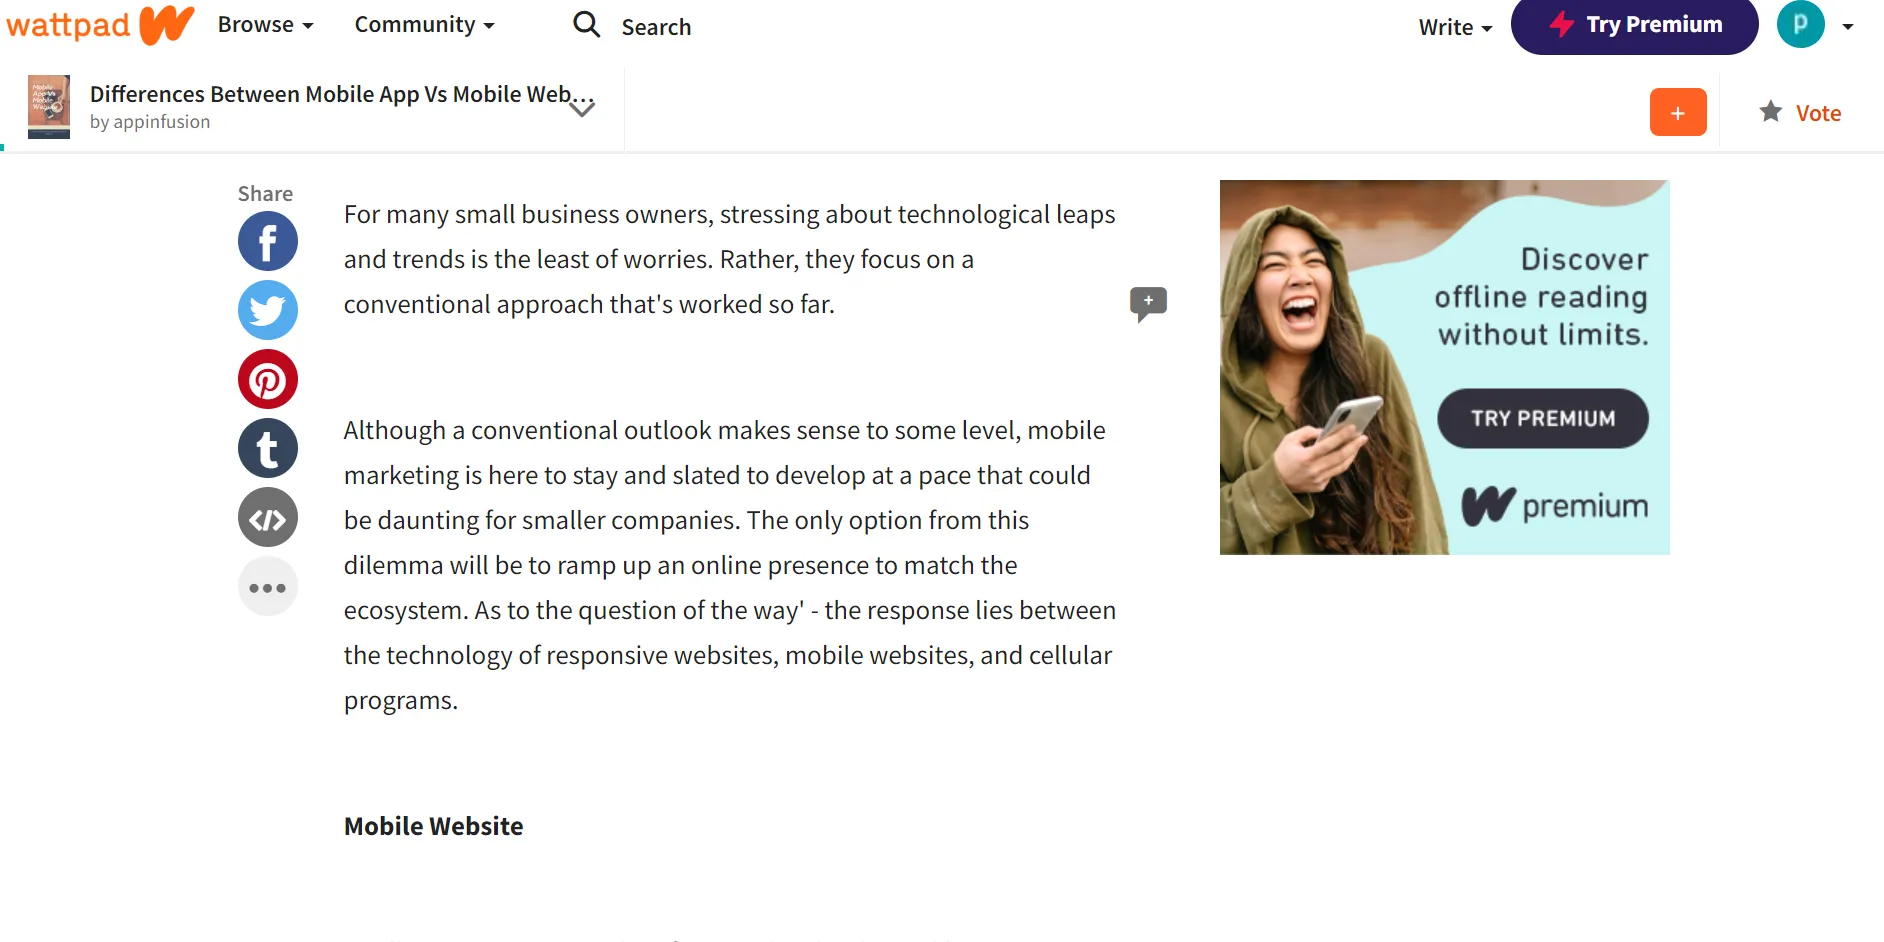Click the magnifying glass search icon
1884x942 pixels.
(x=586, y=24)
